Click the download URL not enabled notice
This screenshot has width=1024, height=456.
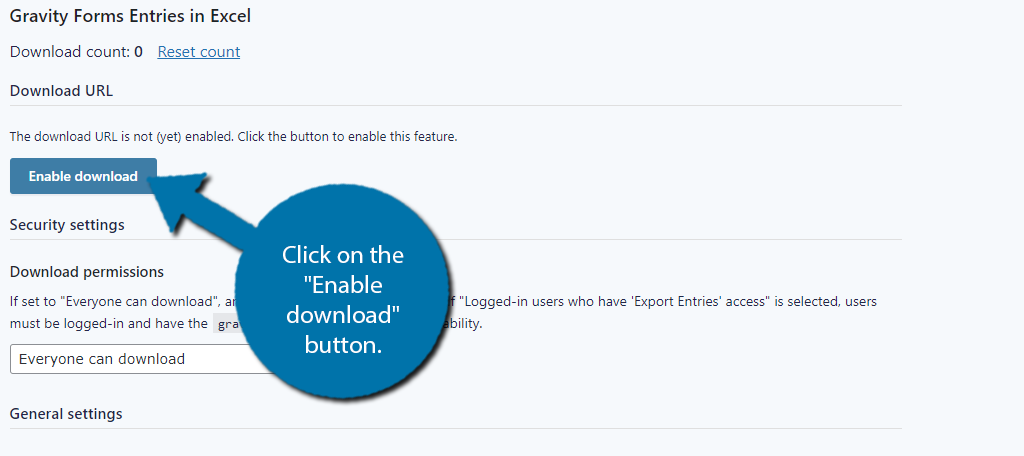click(x=233, y=137)
